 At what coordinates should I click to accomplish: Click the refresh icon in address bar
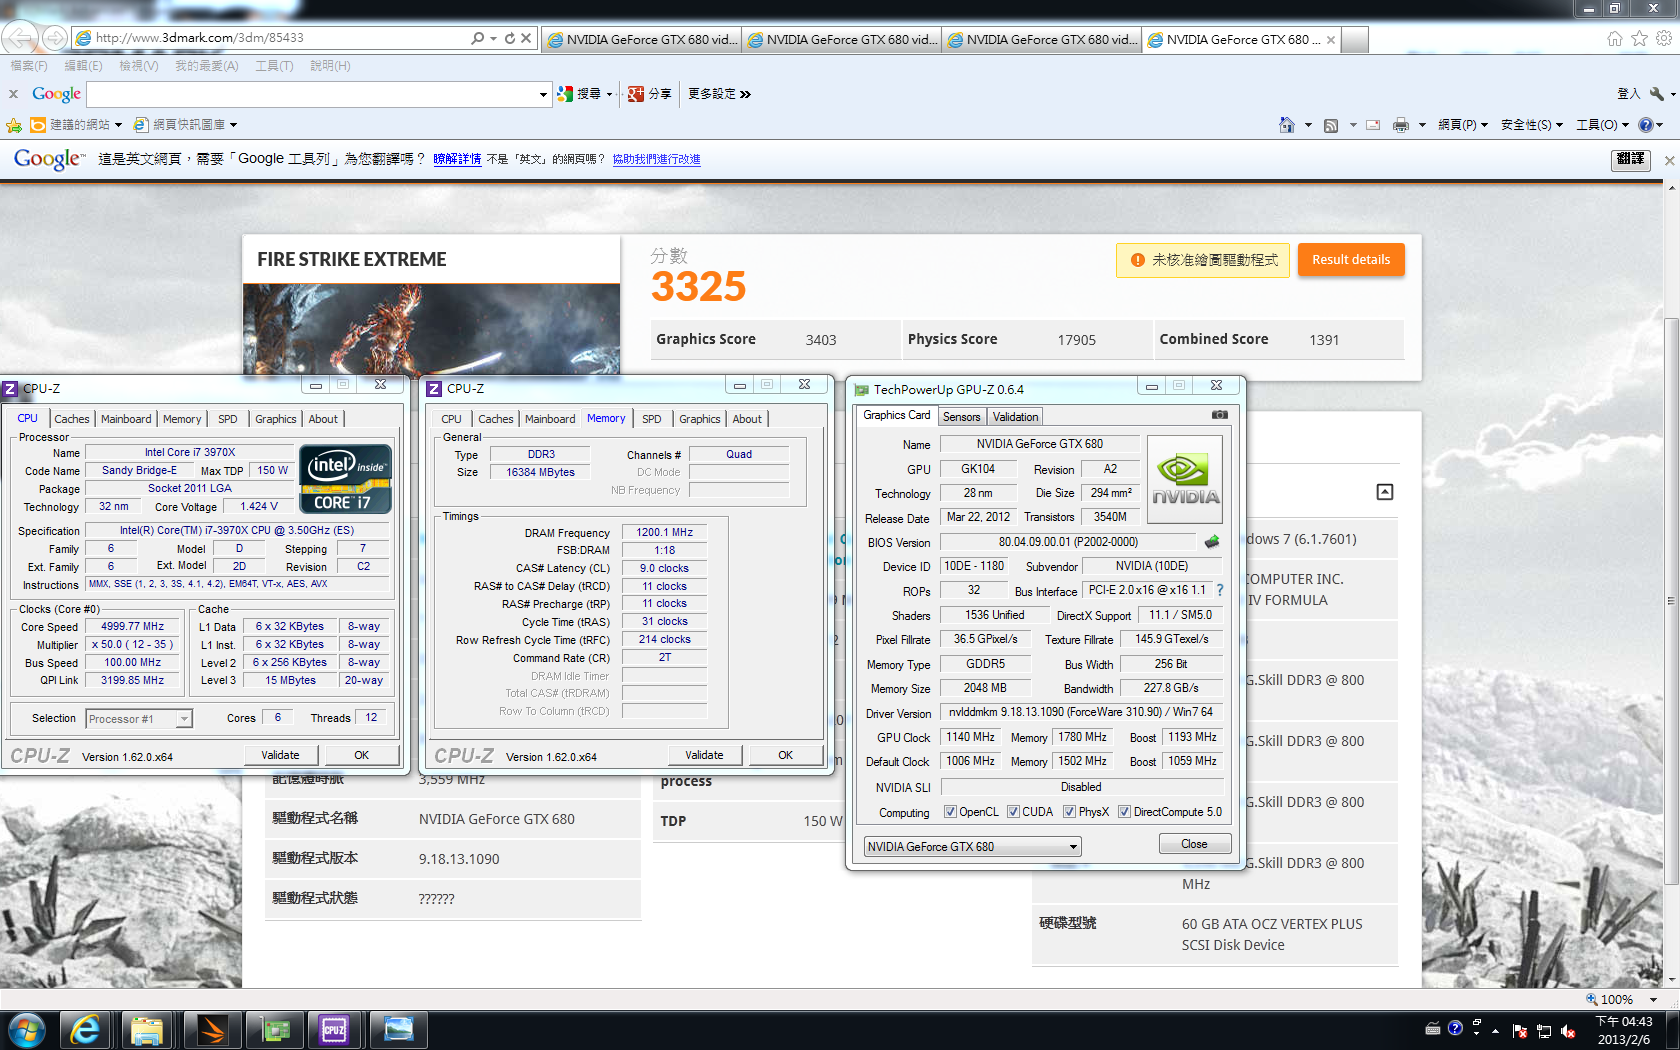click(509, 38)
